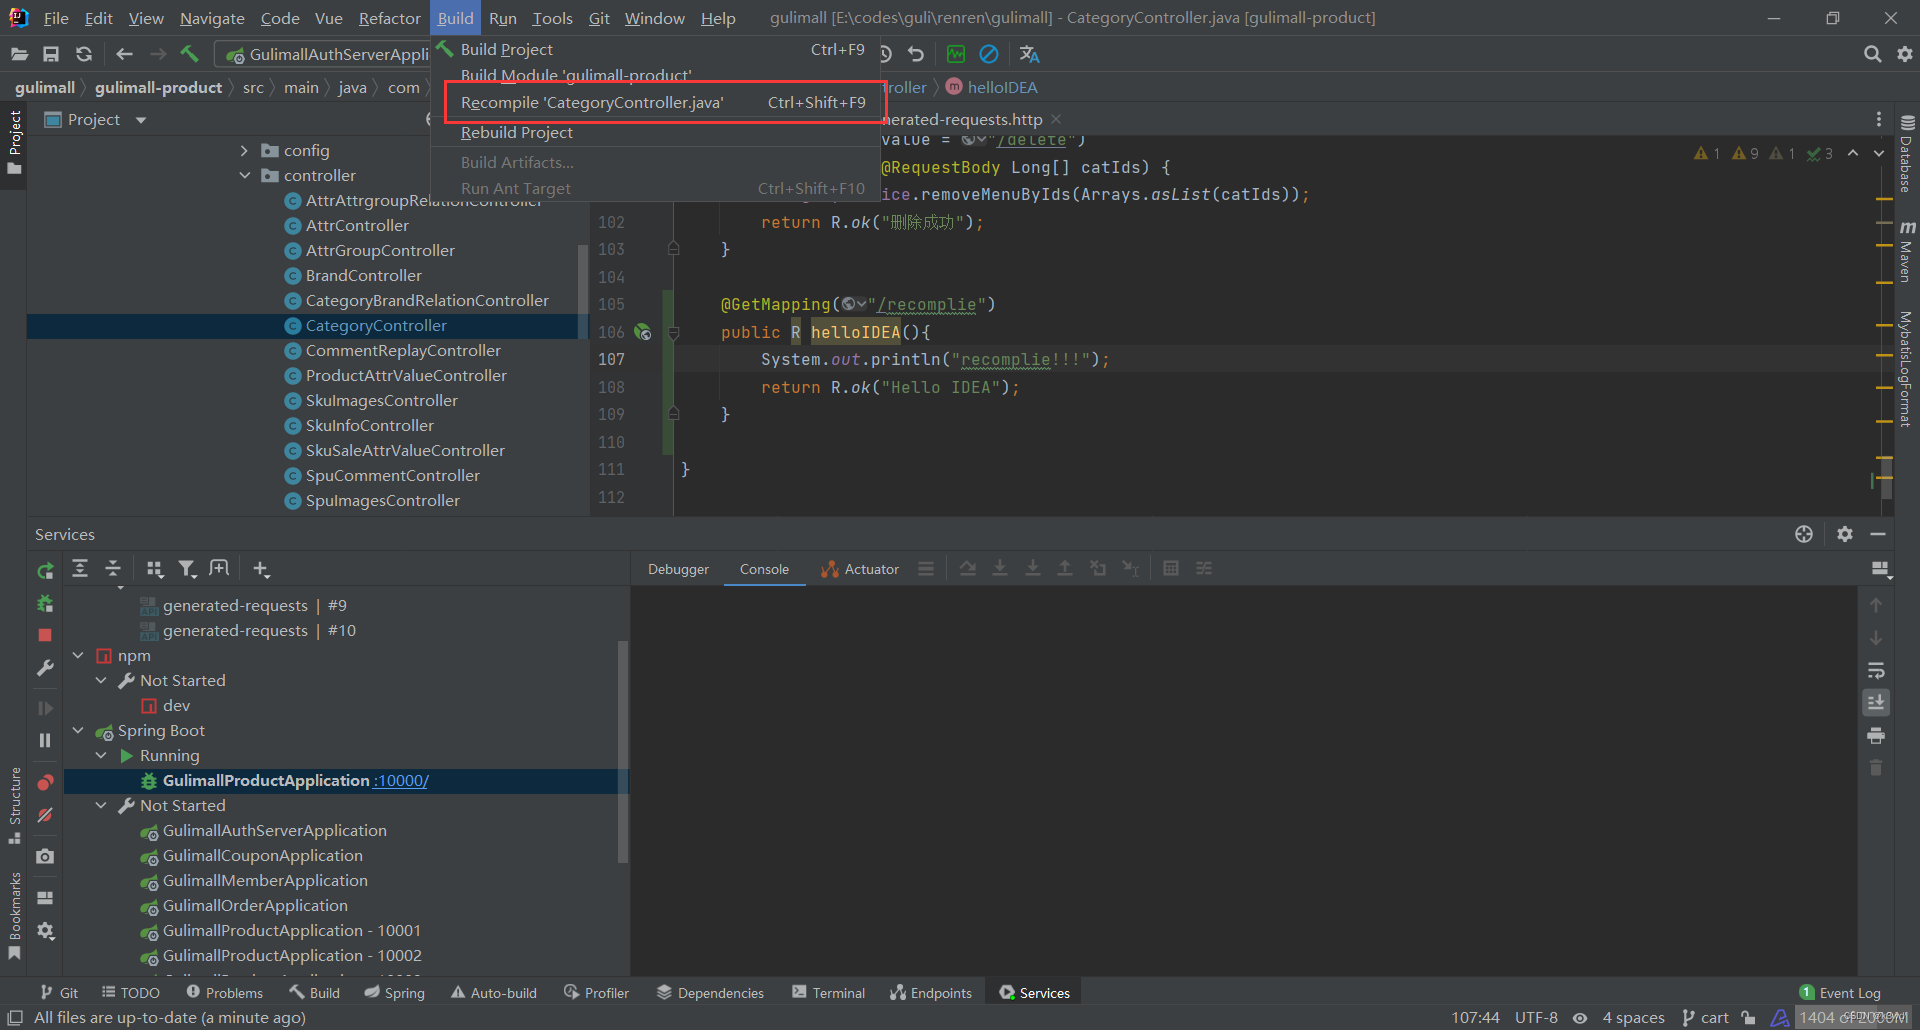Rerun the service with the green rerun icon
Image resolution: width=1920 pixels, height=1030 pixels.
pyautogui.click(x=45, y=570)
